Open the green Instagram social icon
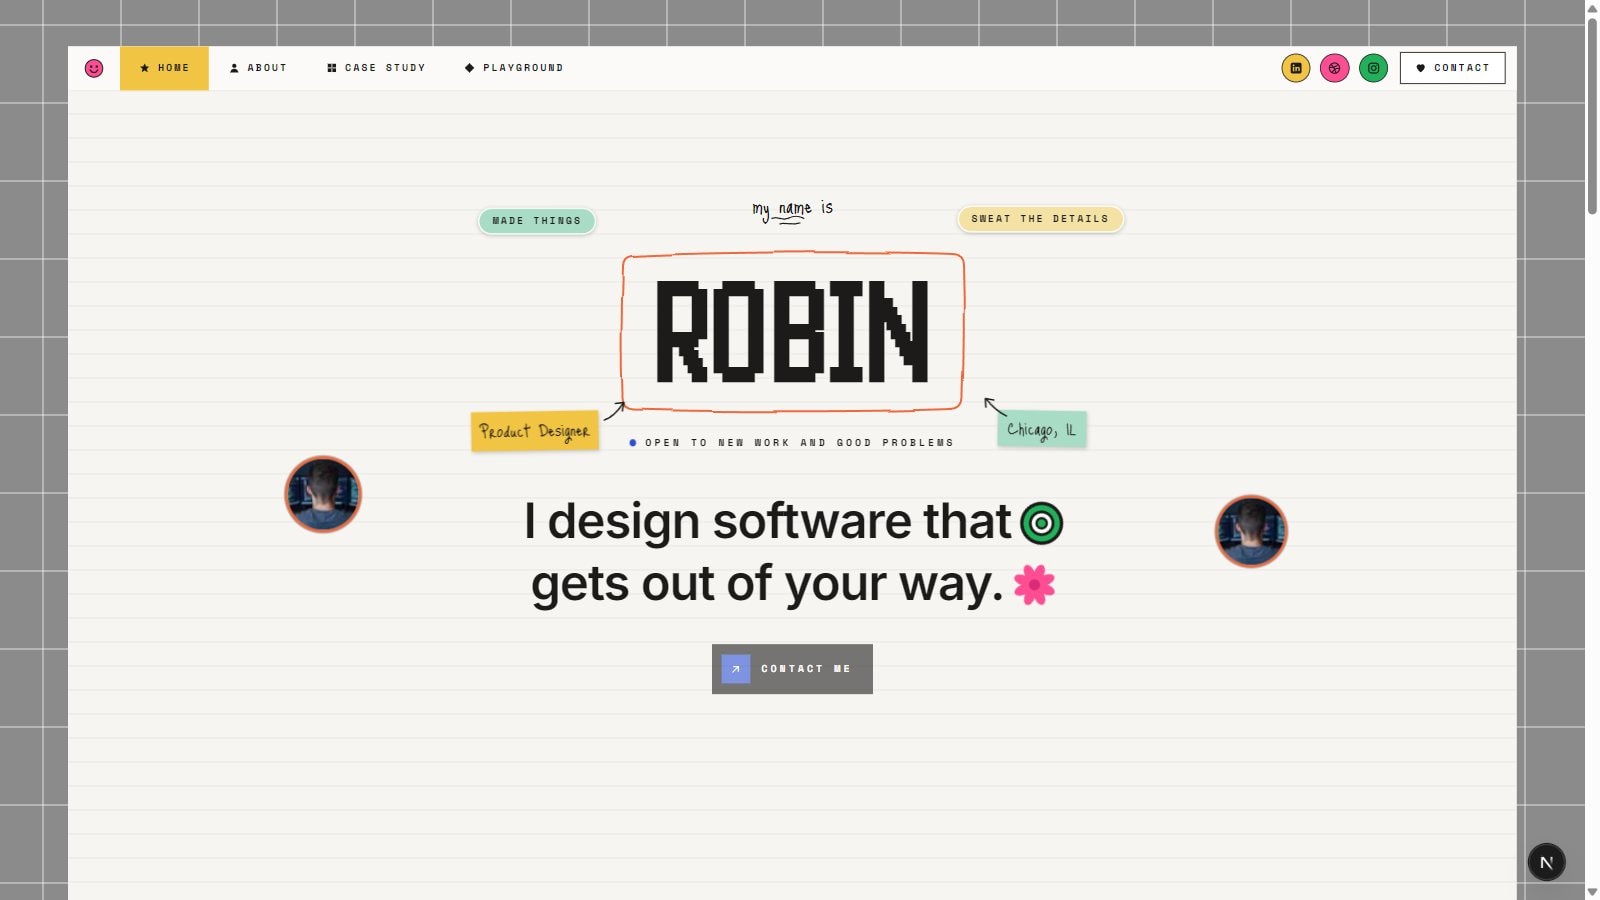The width and height of the screenshot is (1600, 900). [x=1374, y=68]
